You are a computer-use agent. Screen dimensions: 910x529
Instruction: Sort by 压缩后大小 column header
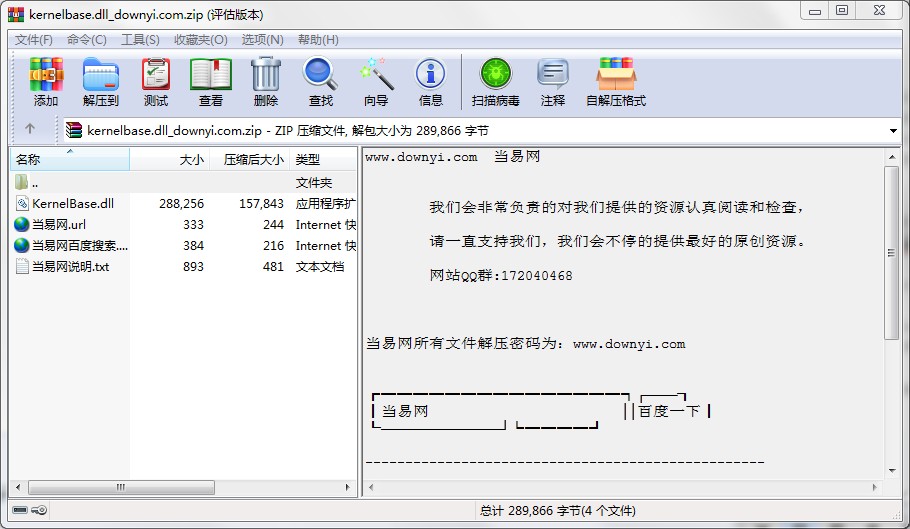pos(250,159)
